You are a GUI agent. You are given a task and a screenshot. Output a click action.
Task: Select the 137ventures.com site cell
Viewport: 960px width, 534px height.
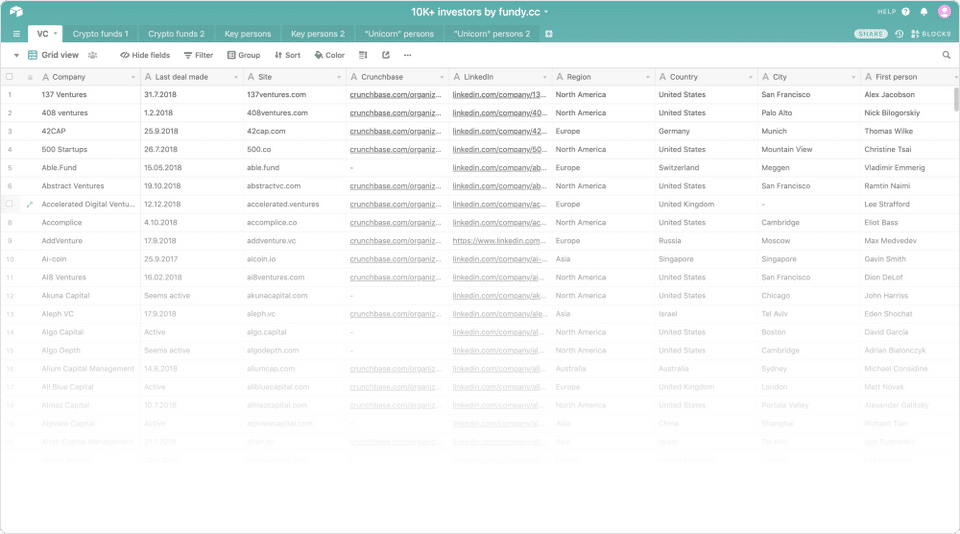(x=294, y=95)
